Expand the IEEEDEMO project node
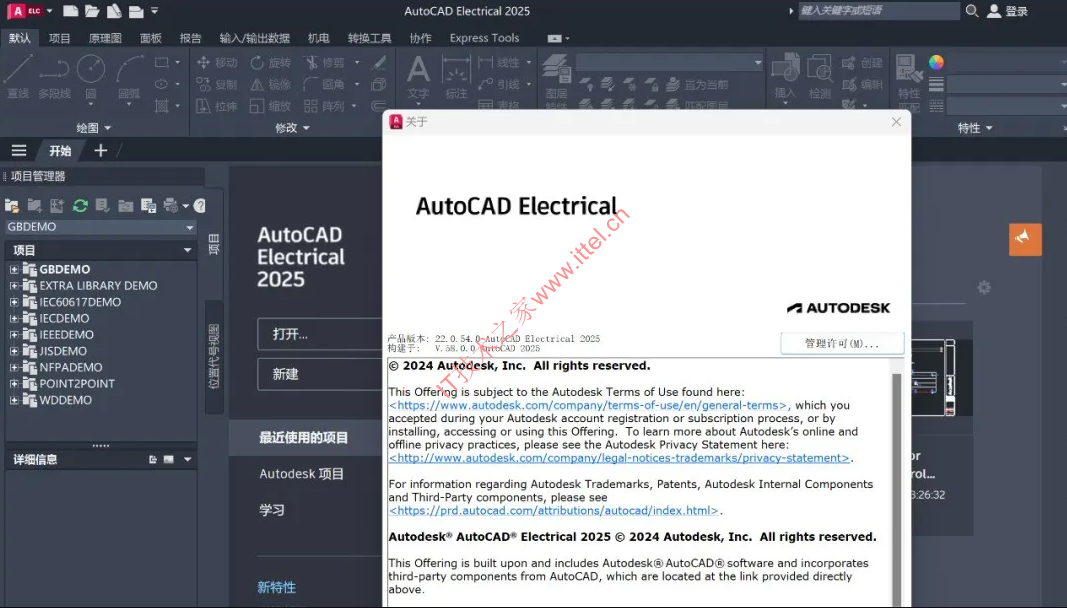 [x=14, y=335]
